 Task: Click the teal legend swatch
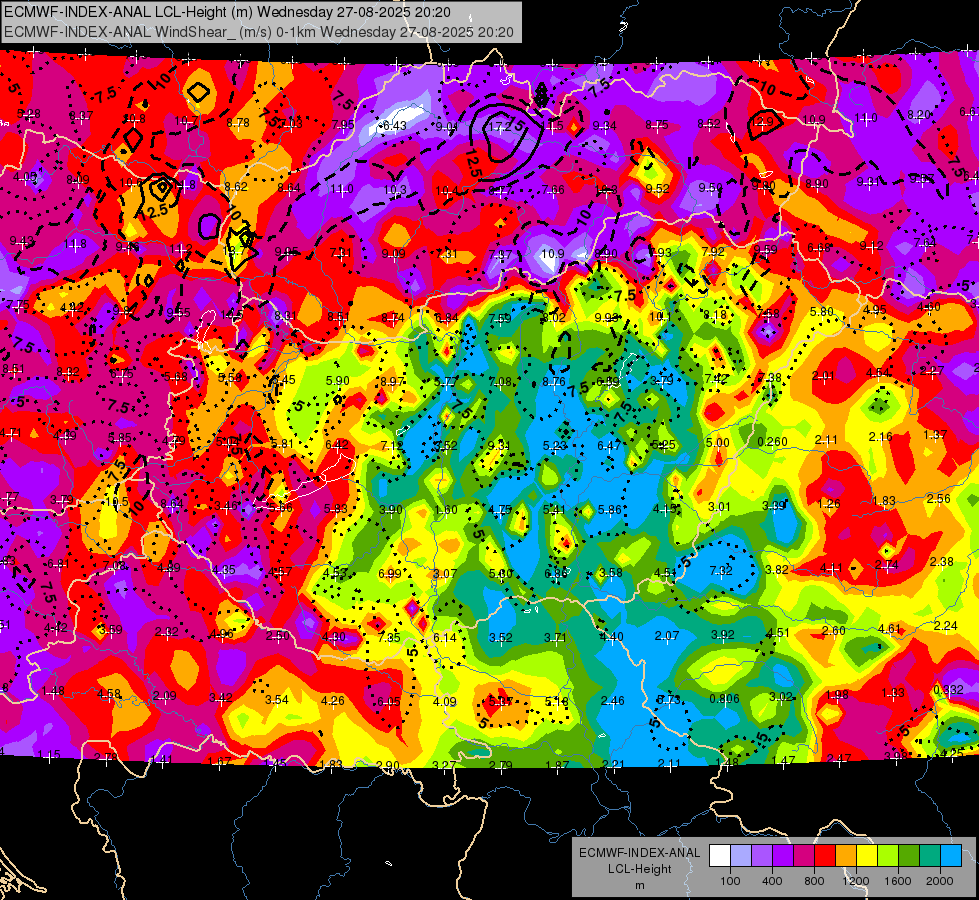tap(930, 856)
